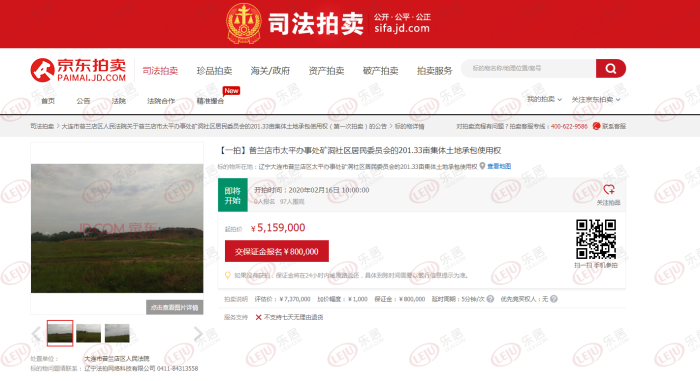Open the 我的拍卖 dropdown

[544, 99]
